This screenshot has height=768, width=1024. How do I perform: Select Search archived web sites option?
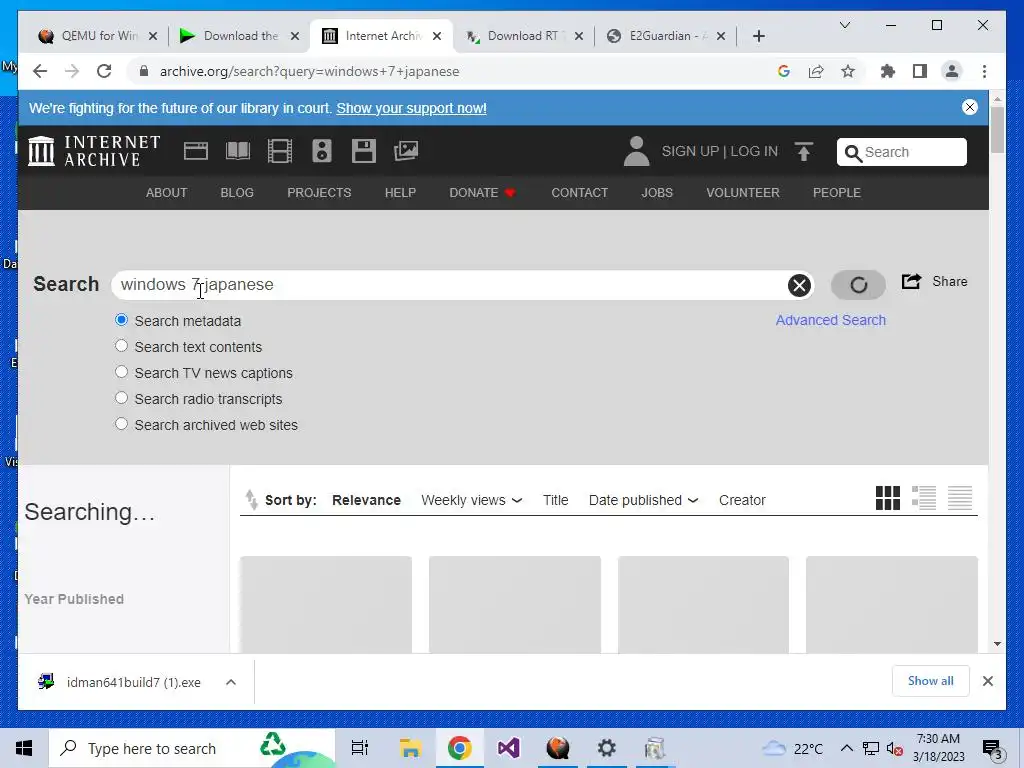coord(121,424)
